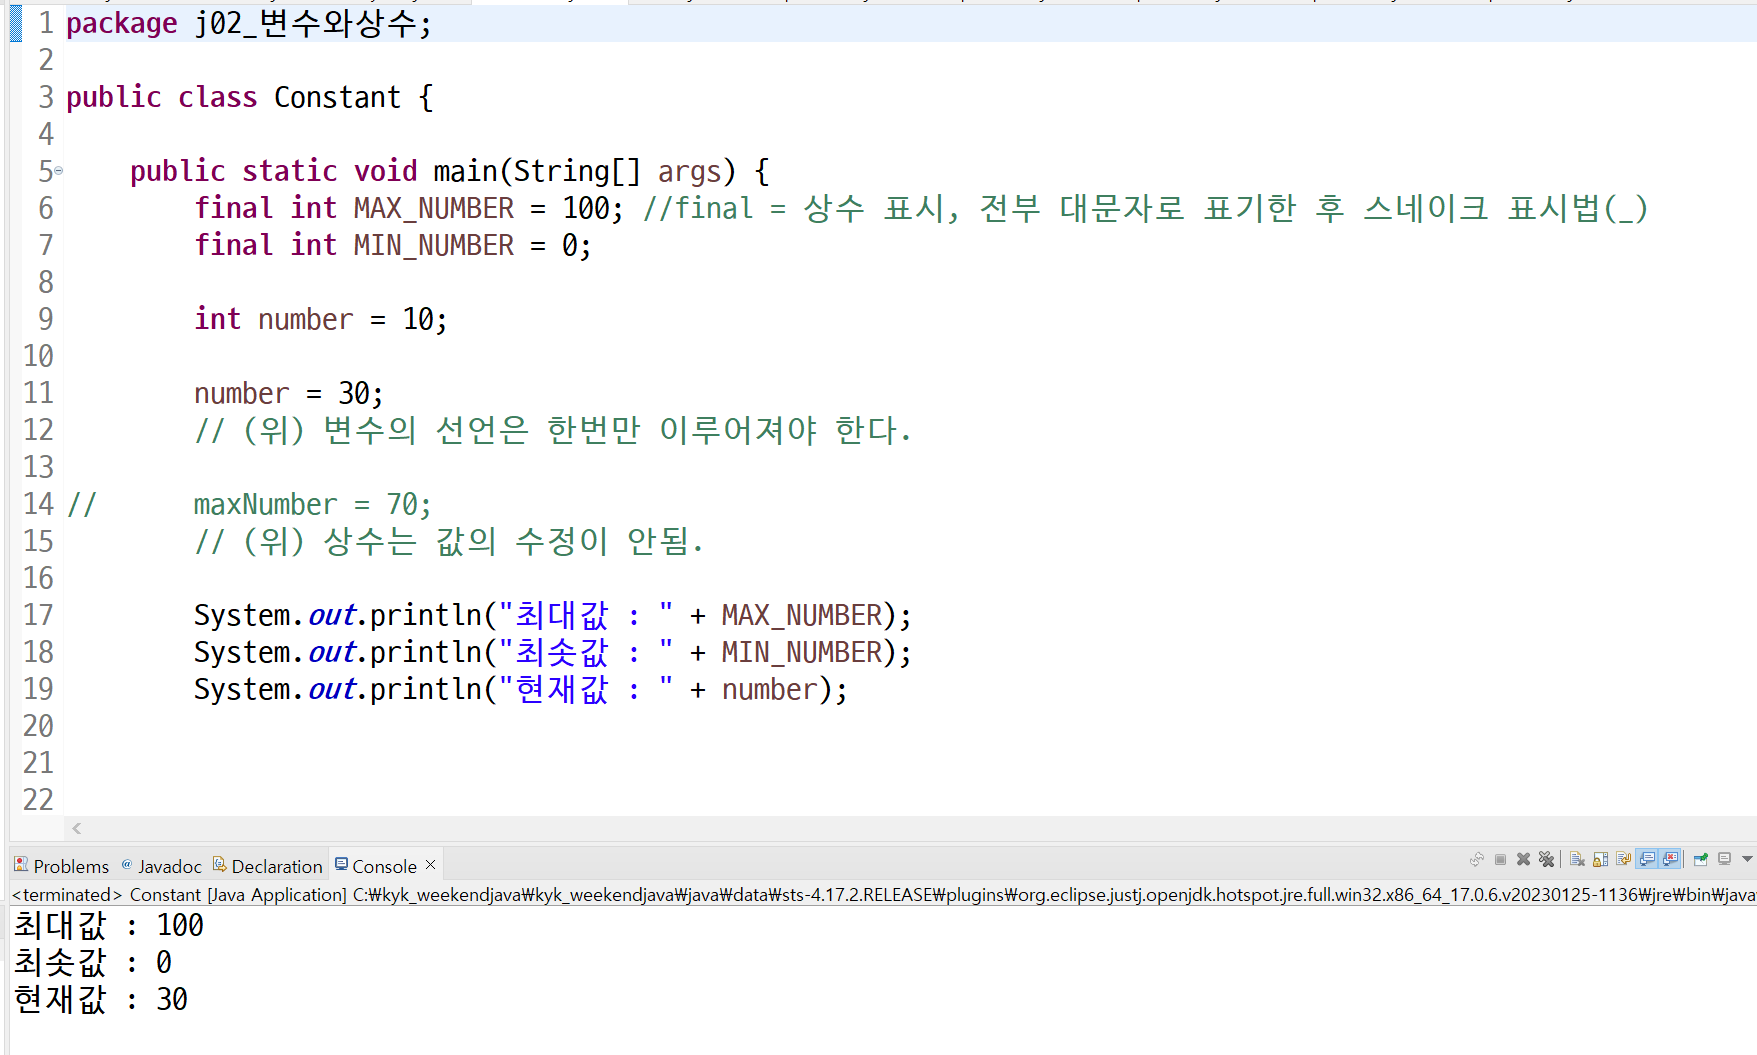Click 'number = 30;' code line
1757x1055 pixels.
pos(288,393)
